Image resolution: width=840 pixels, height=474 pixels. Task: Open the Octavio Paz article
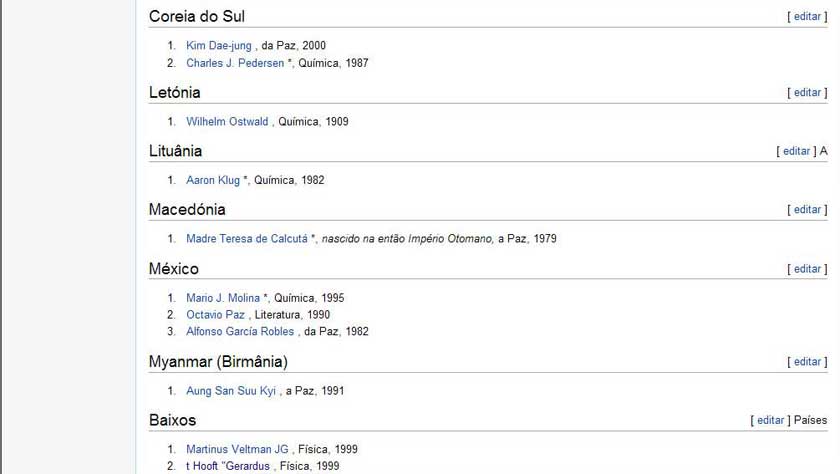point(215,314)
